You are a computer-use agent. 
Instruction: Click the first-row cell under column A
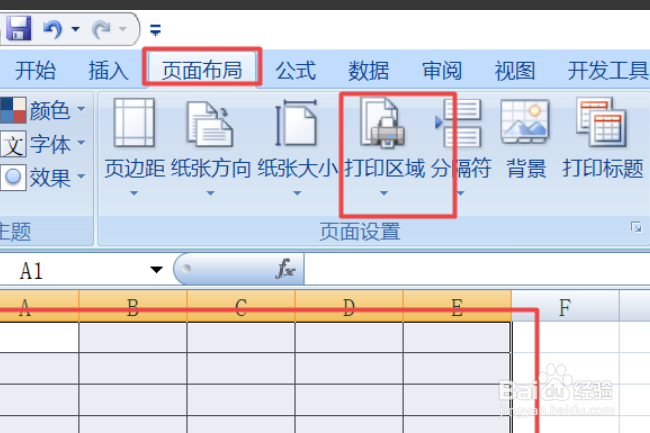coord(39,338)
